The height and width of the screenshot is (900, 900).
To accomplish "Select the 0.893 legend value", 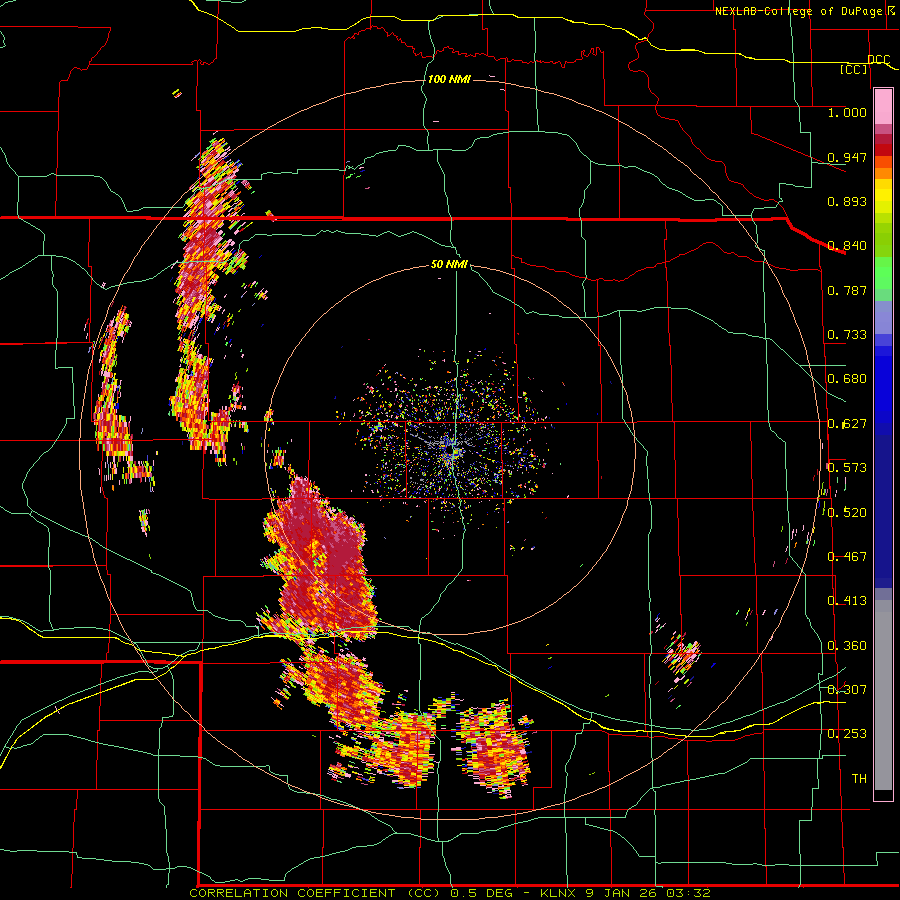I will [847, 201].
